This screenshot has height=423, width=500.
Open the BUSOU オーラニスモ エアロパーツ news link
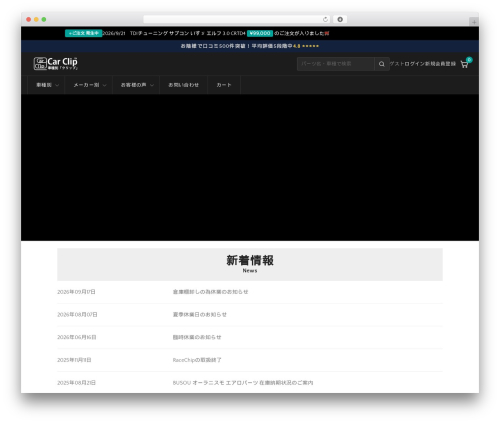[x=243, y=383]
